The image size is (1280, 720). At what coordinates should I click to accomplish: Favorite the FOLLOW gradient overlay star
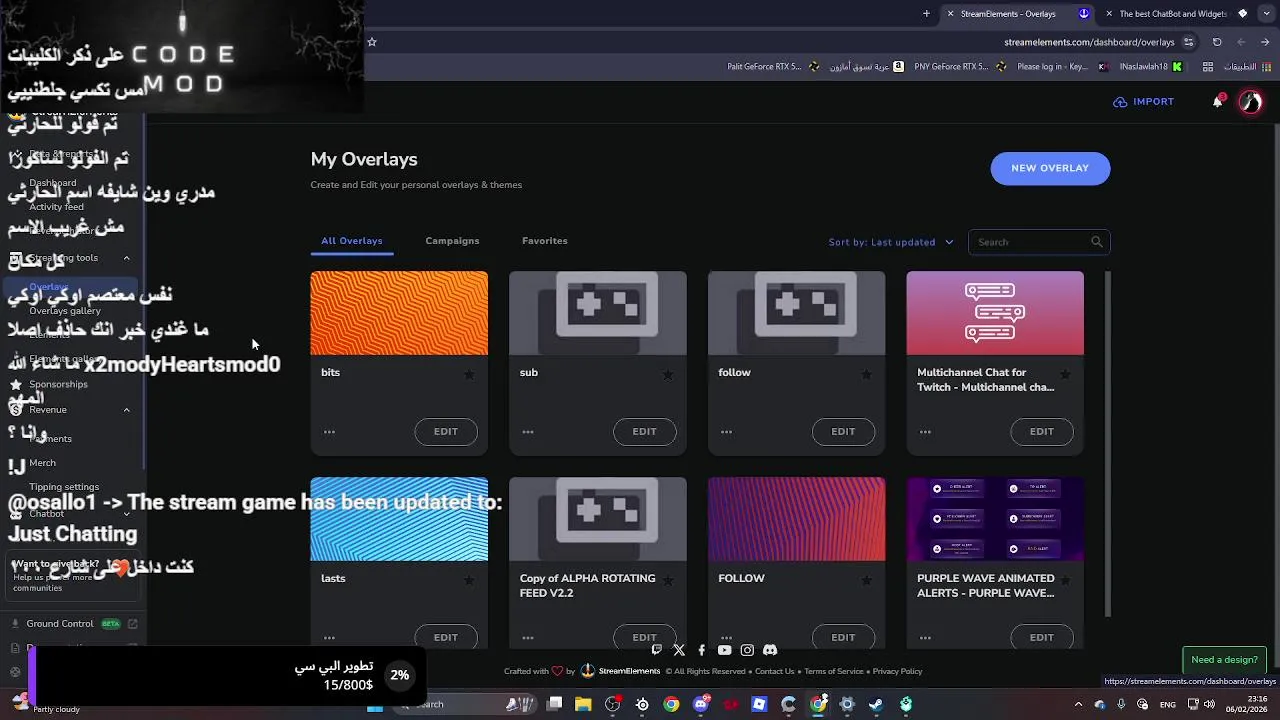866,581
